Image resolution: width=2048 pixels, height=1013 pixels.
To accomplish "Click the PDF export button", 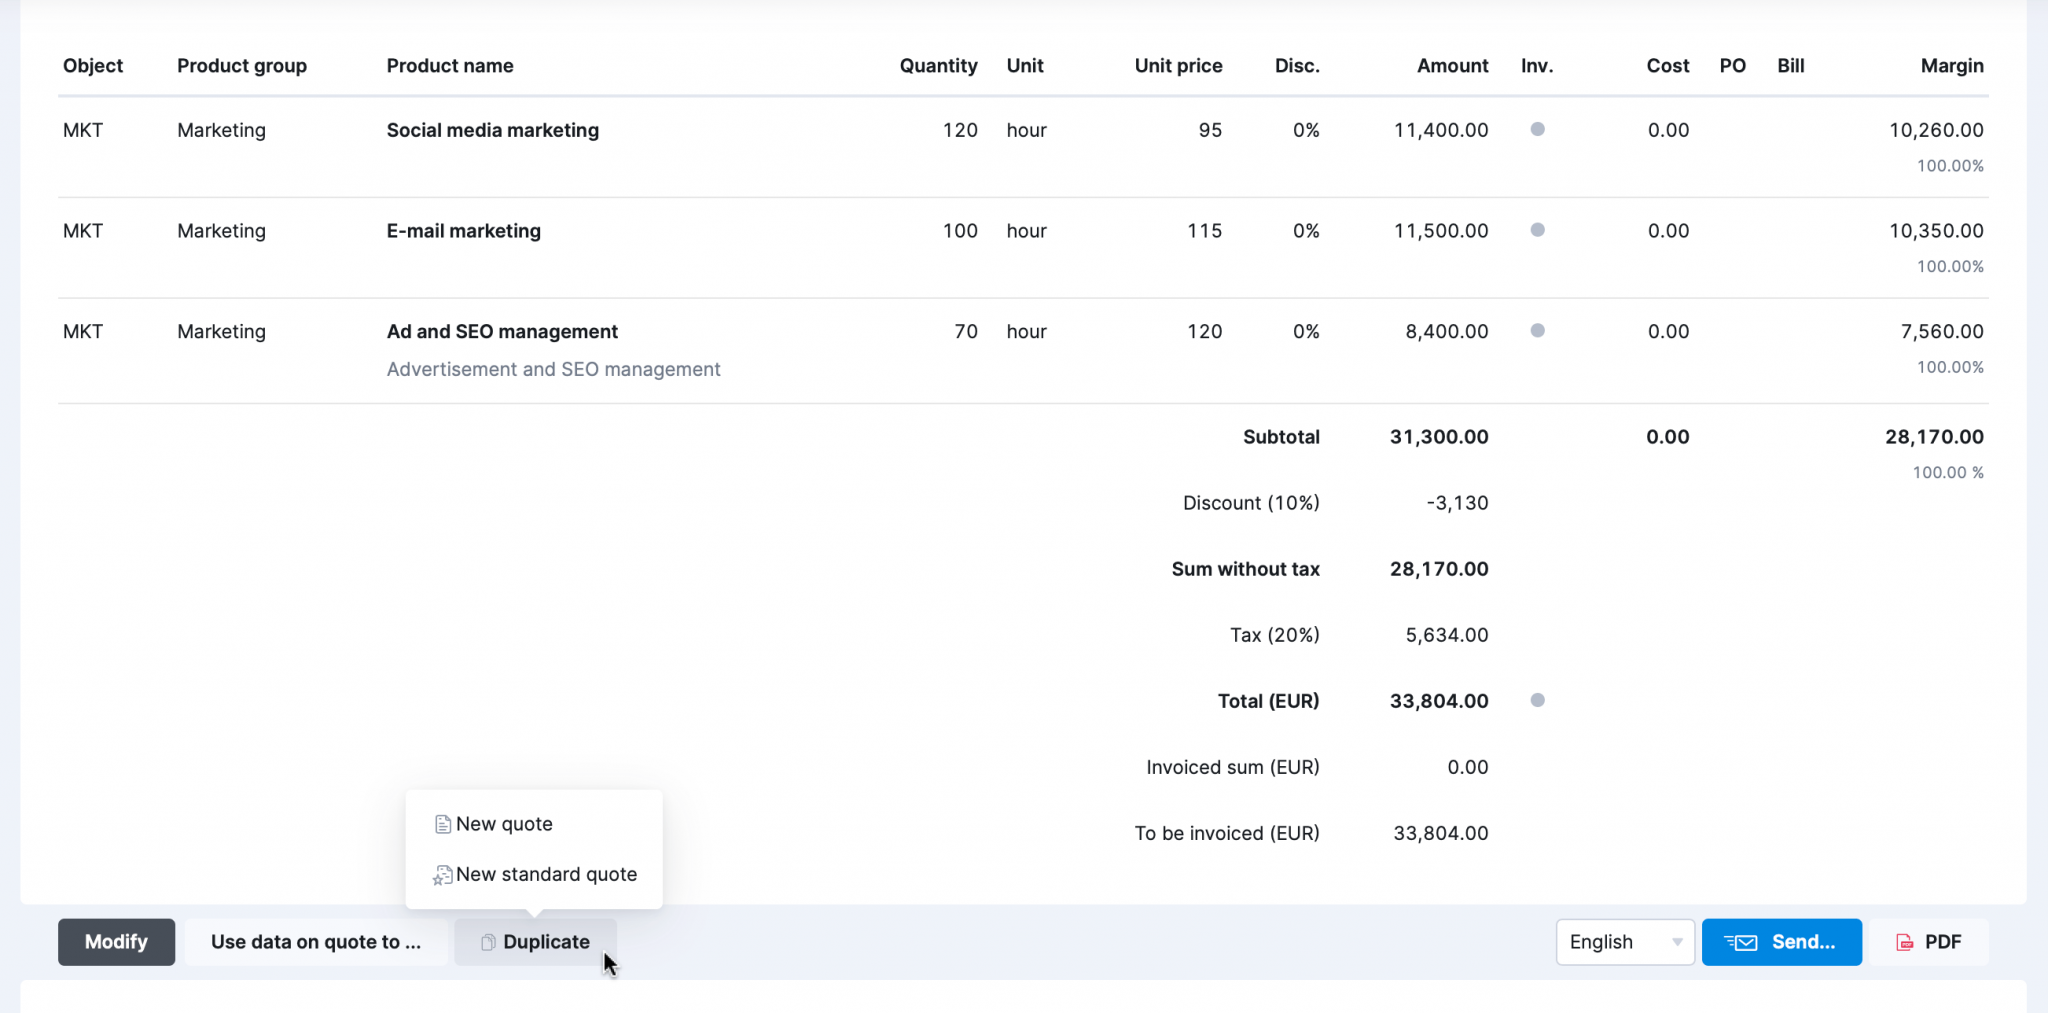I will tap(1930, 941).
